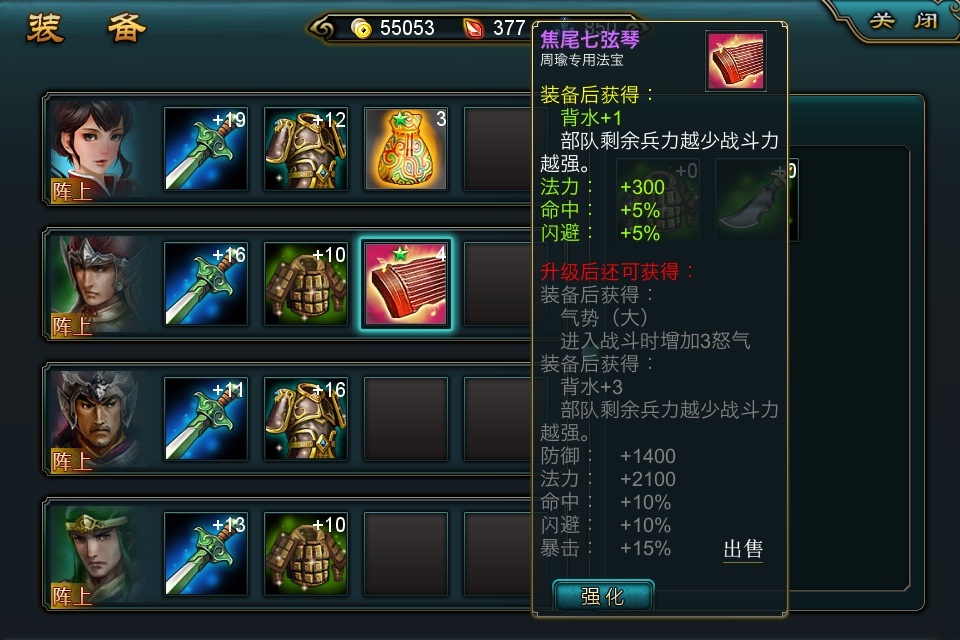Click the empty third slot in third hero row

click(406, 419)
